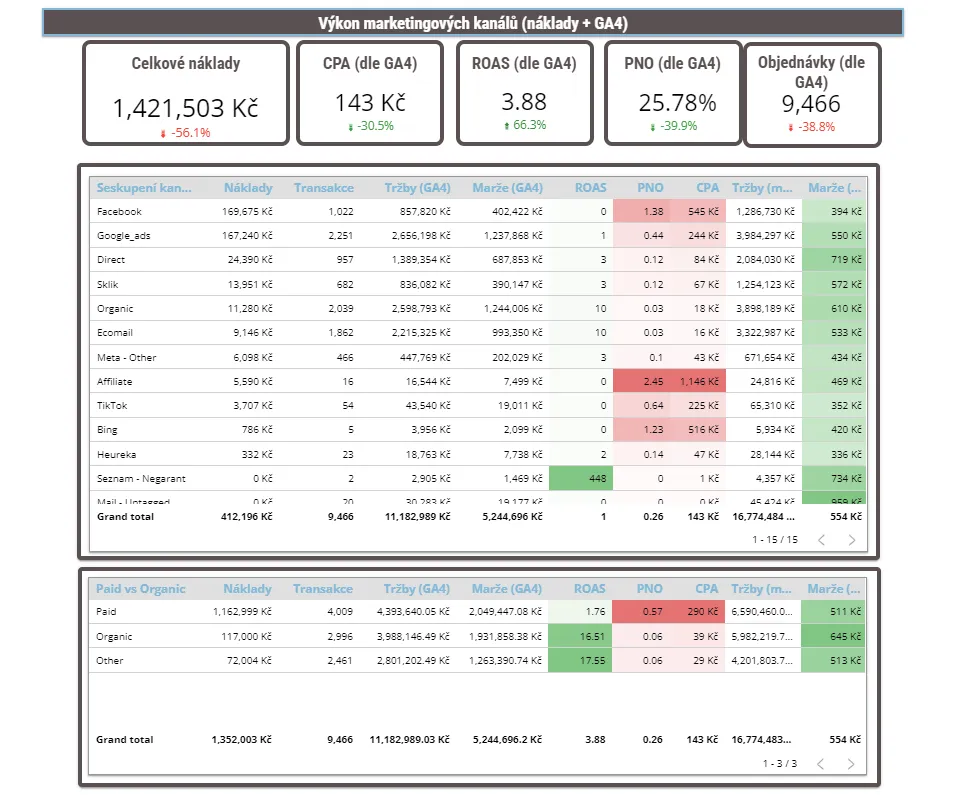This screenshot has width=964, height=795.
Task: Click the TikTok row label
Action: (x=112, y=405)
